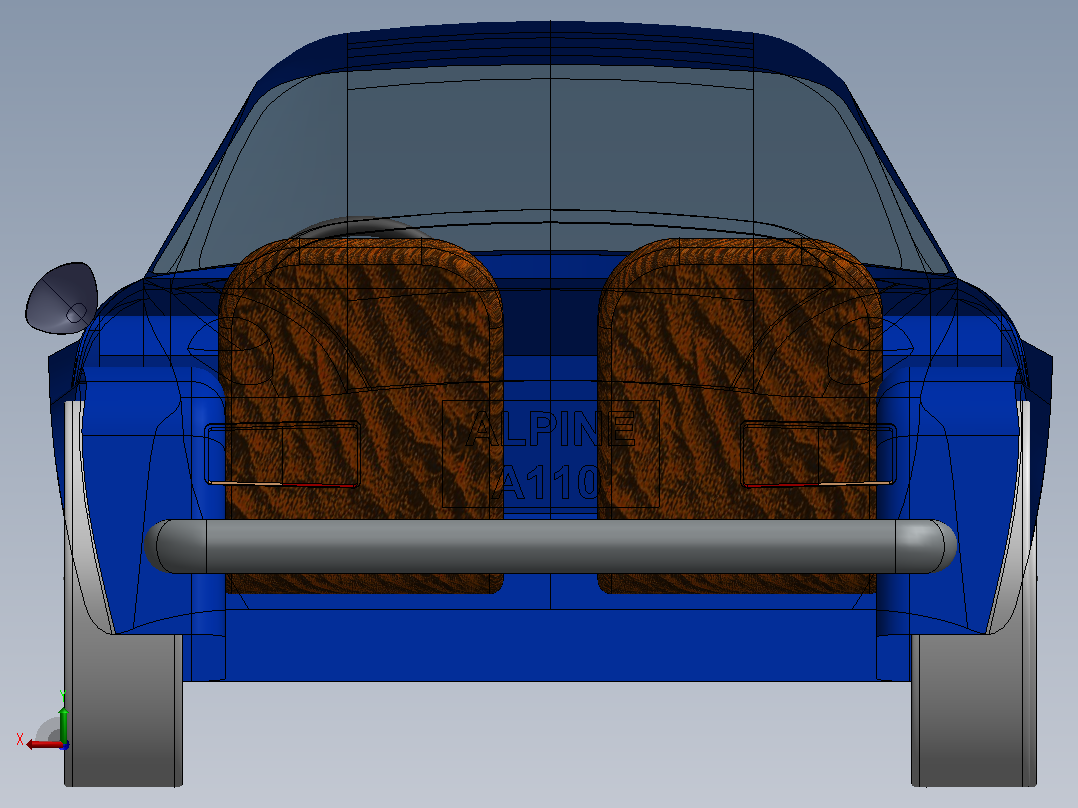Select the left wood-textured seat back
Viewport: 1078px width, 808px height.
(x=362, y=415)
